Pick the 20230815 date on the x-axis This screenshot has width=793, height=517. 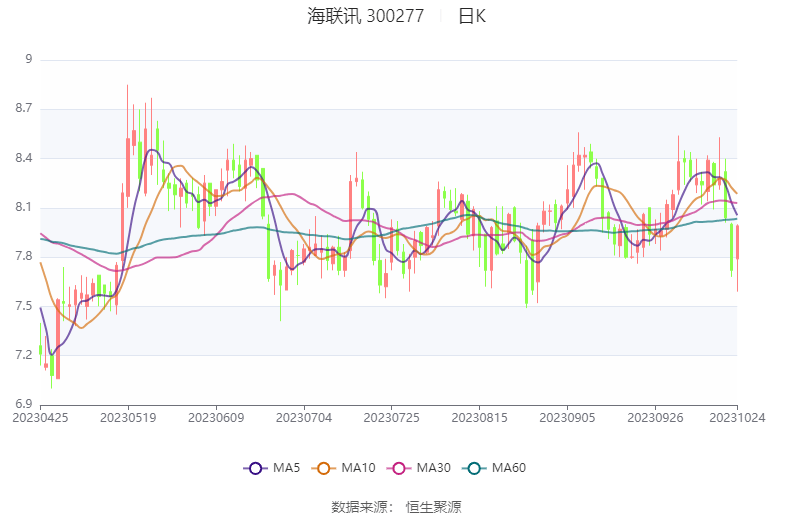[479, 417]
